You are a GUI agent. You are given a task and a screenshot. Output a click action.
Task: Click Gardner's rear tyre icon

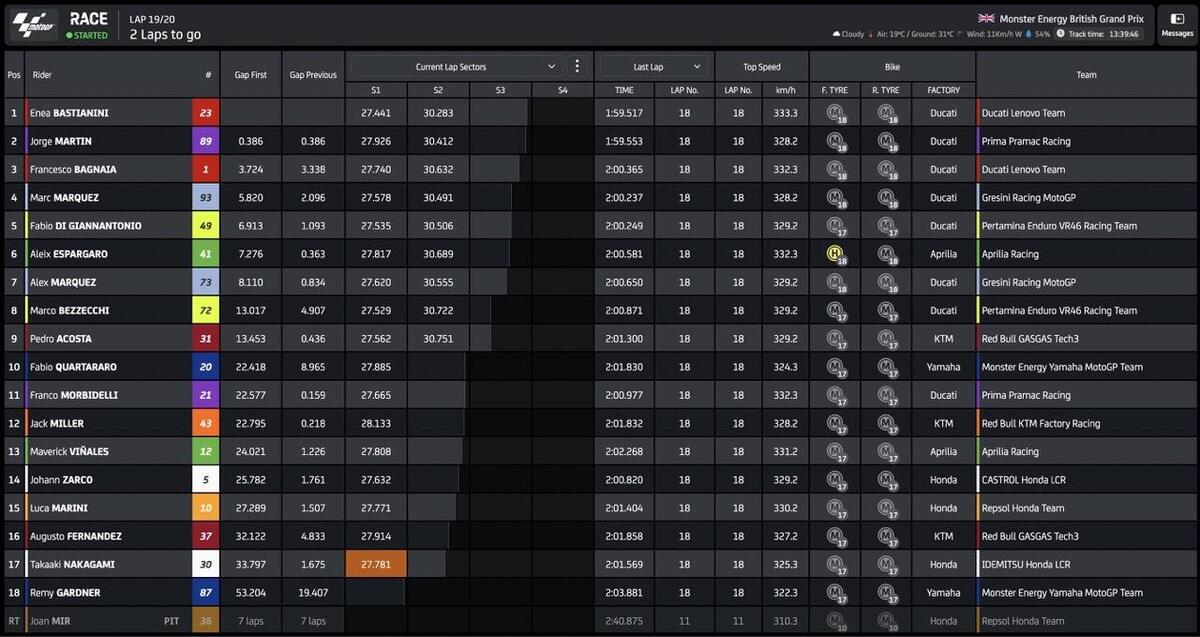885,593
